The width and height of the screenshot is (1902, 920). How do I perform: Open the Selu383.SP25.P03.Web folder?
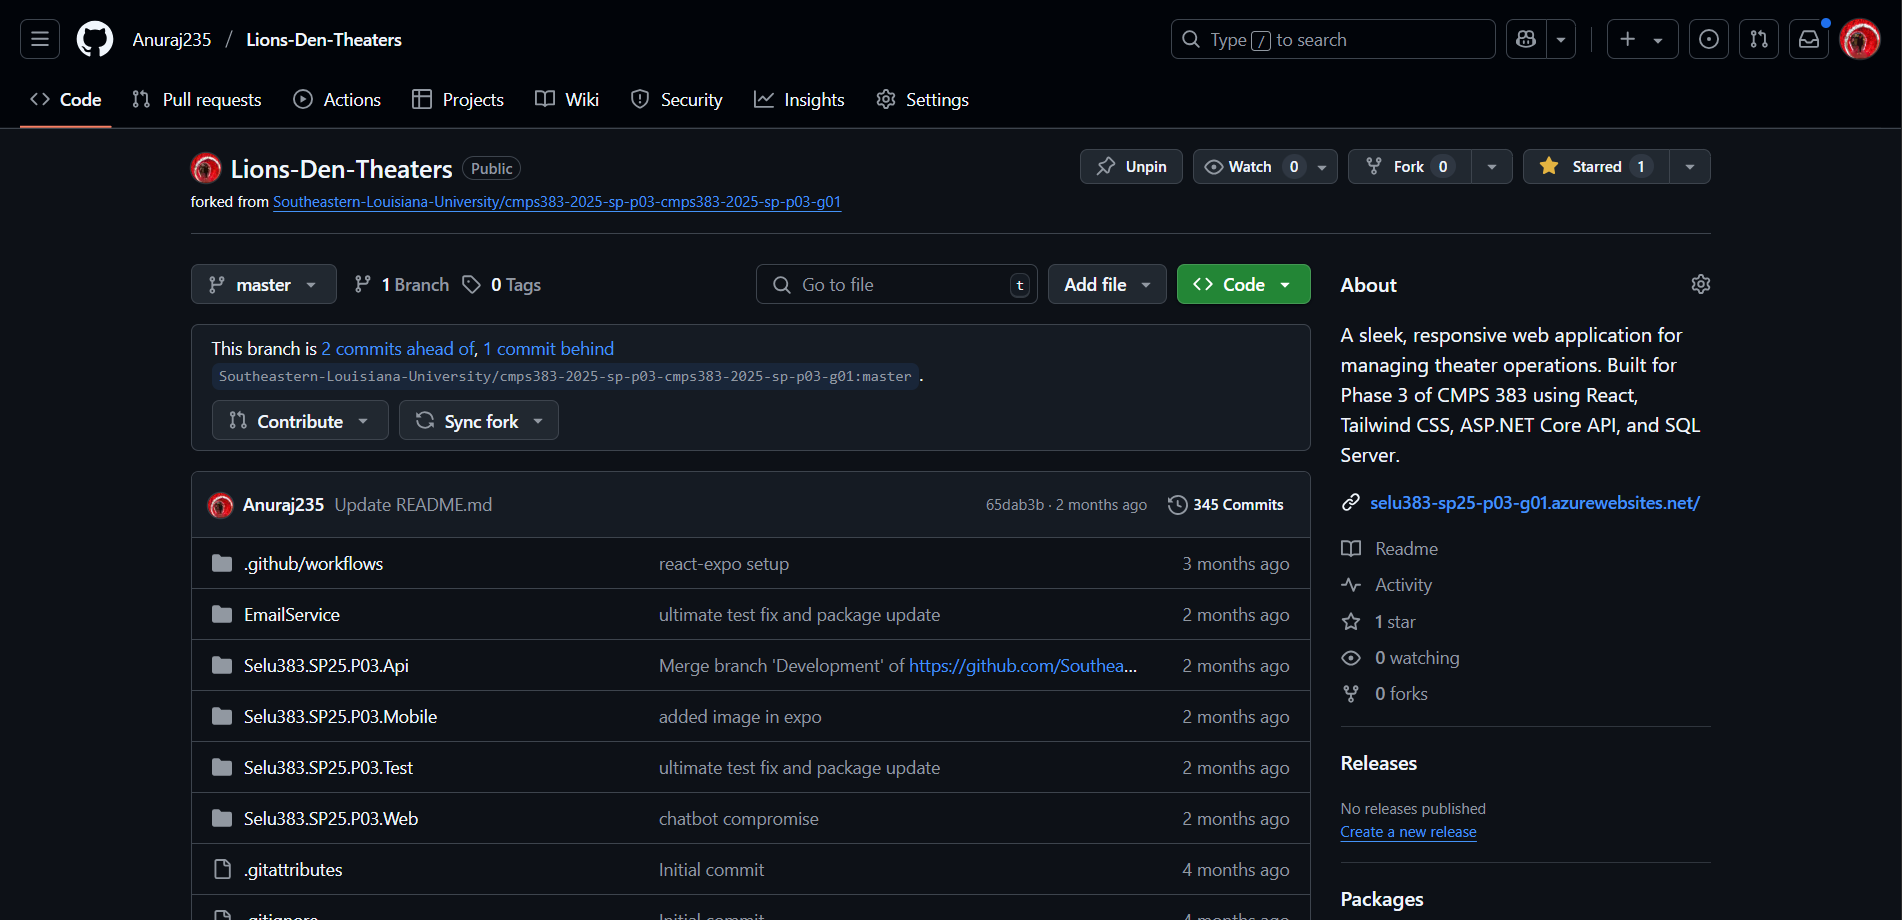pos(331,819)
